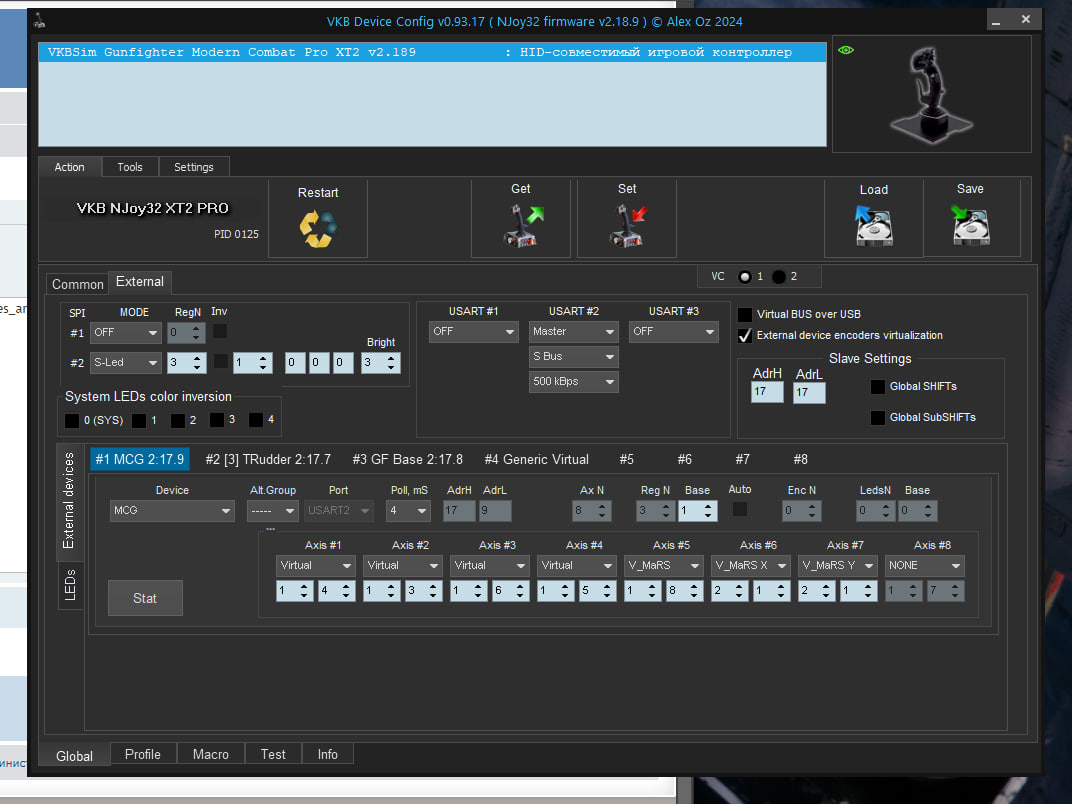Click the Restart recycle-arrows icon
This screenshot has height=804, width=1072.
pos(318,229)
